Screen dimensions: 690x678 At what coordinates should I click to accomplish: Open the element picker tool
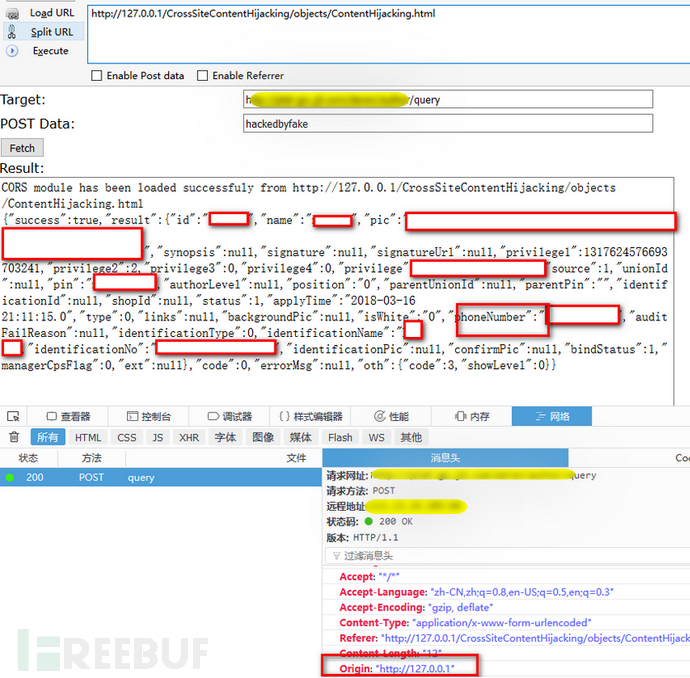coord(13,416)
